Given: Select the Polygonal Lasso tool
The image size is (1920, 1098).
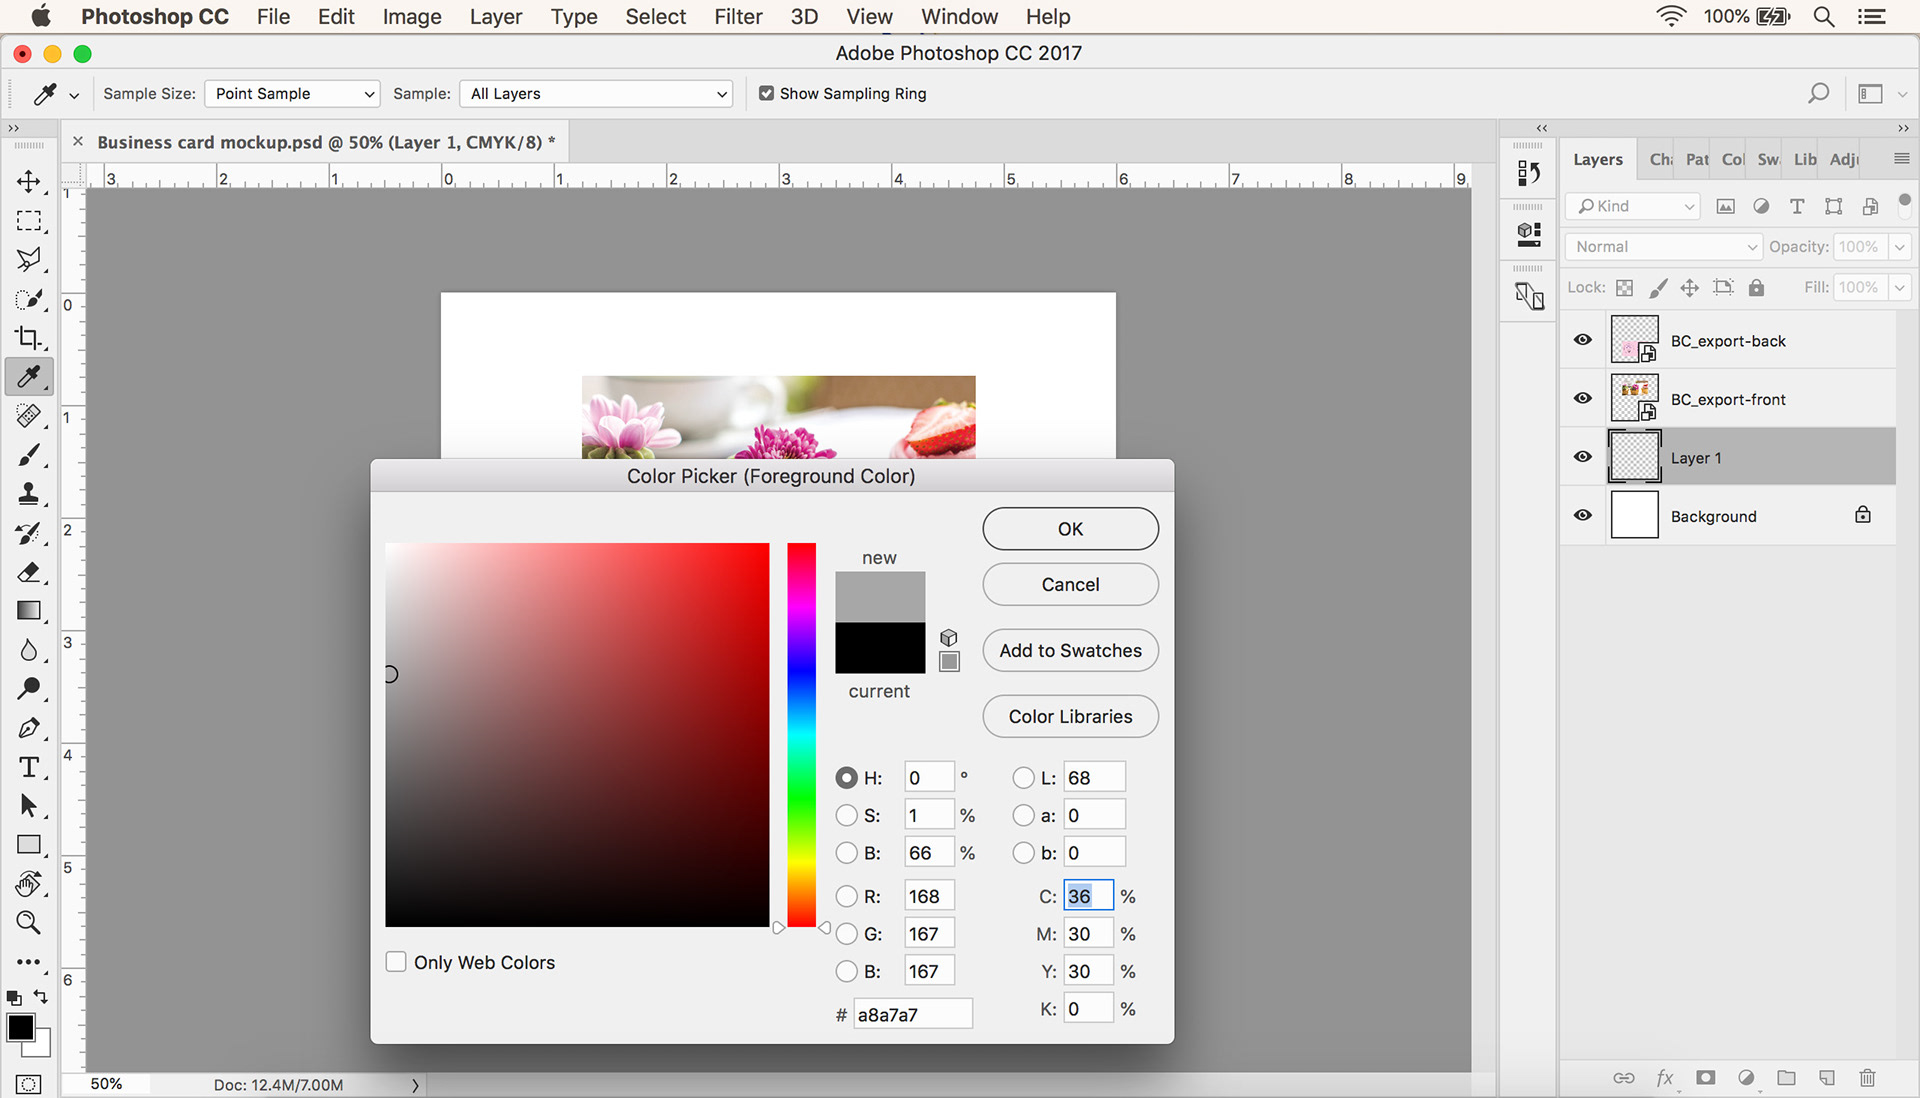Looking at the screenshot, I should click(x=29, y=260).
